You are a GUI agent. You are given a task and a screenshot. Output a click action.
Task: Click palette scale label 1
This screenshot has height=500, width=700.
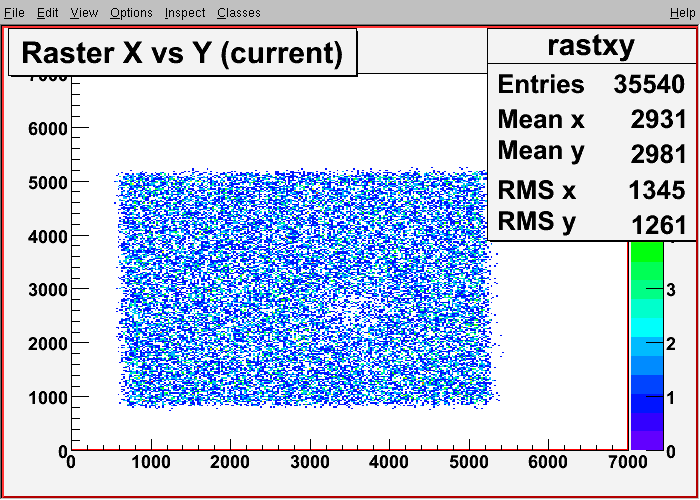[x=671, y=397]
